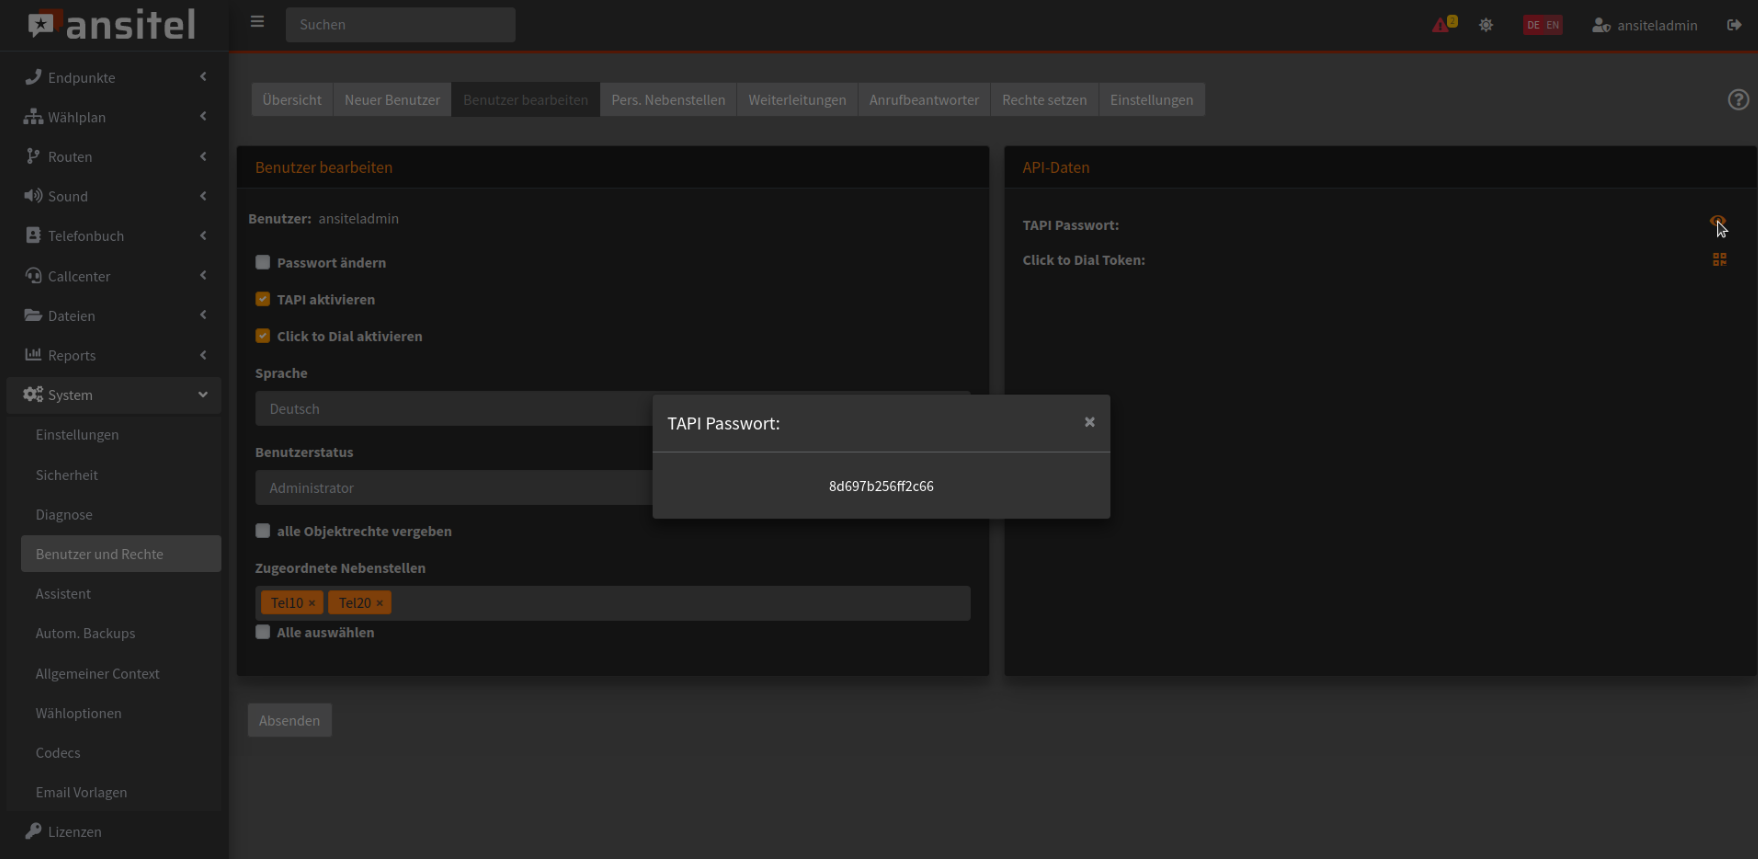1758x859 pixels.
Task: Click the Endpunkte phone icon
Action: coord(33,77)
